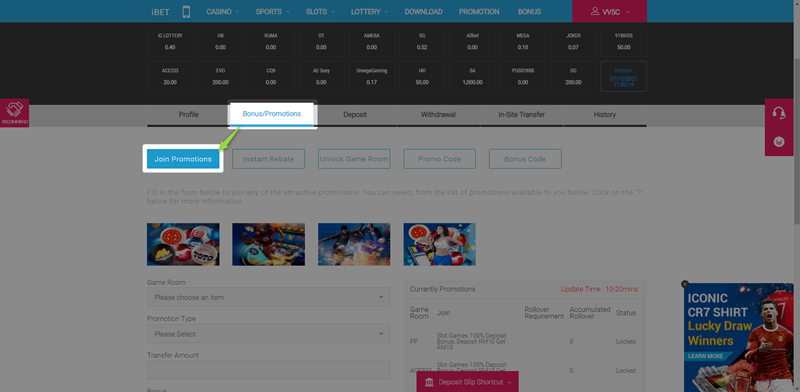Select the 918KISS wallet showing 50.00
Viewport: 800px width, 392px height.
623,41
